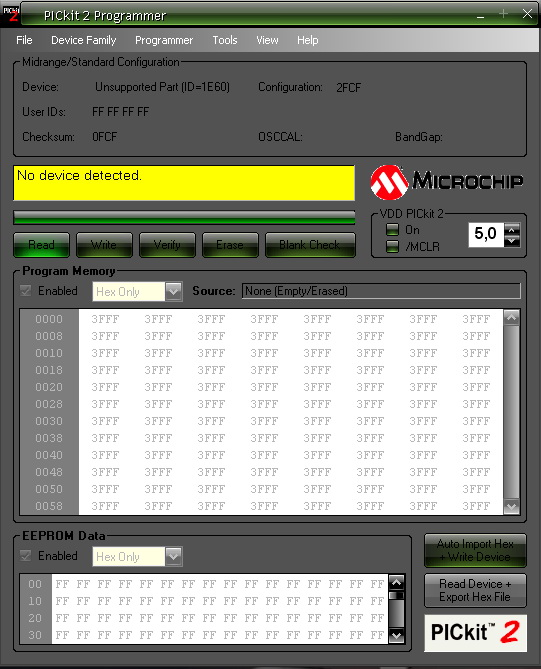Click Read Device + Export Hex File
541x669 pixels.
point(475,590)
